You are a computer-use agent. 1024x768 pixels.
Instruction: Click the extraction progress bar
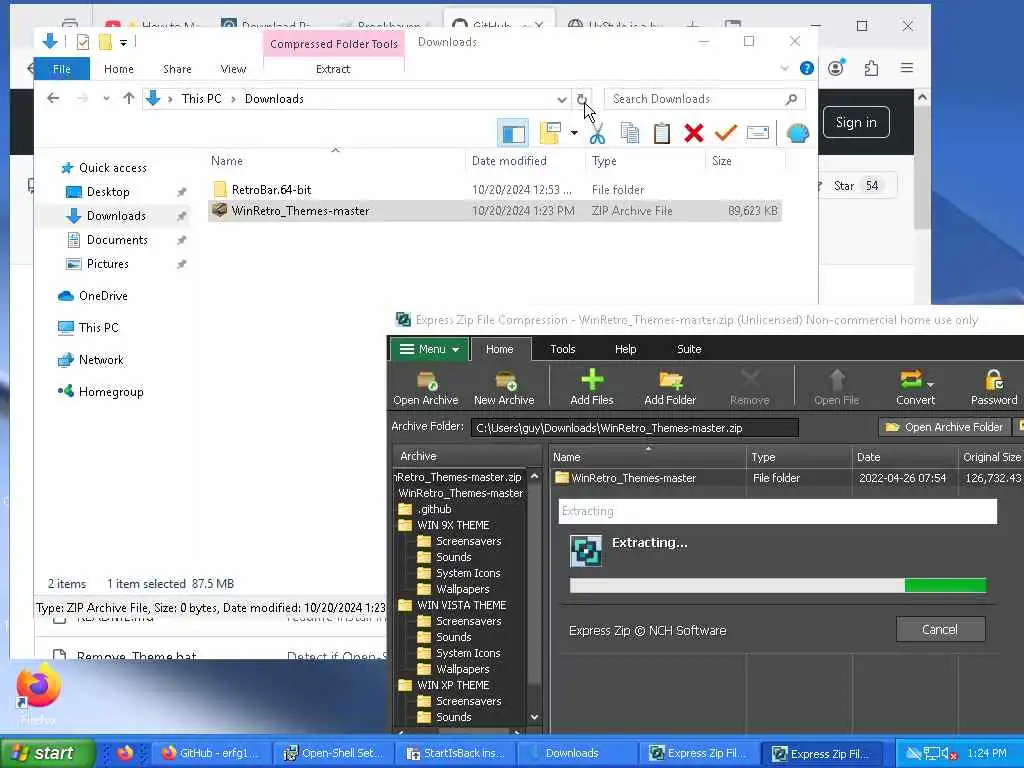[x=778, y=585]
